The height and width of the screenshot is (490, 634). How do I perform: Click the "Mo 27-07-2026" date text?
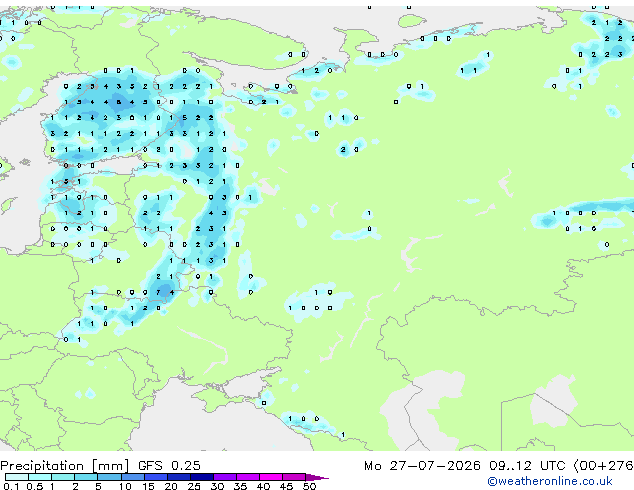422,466
